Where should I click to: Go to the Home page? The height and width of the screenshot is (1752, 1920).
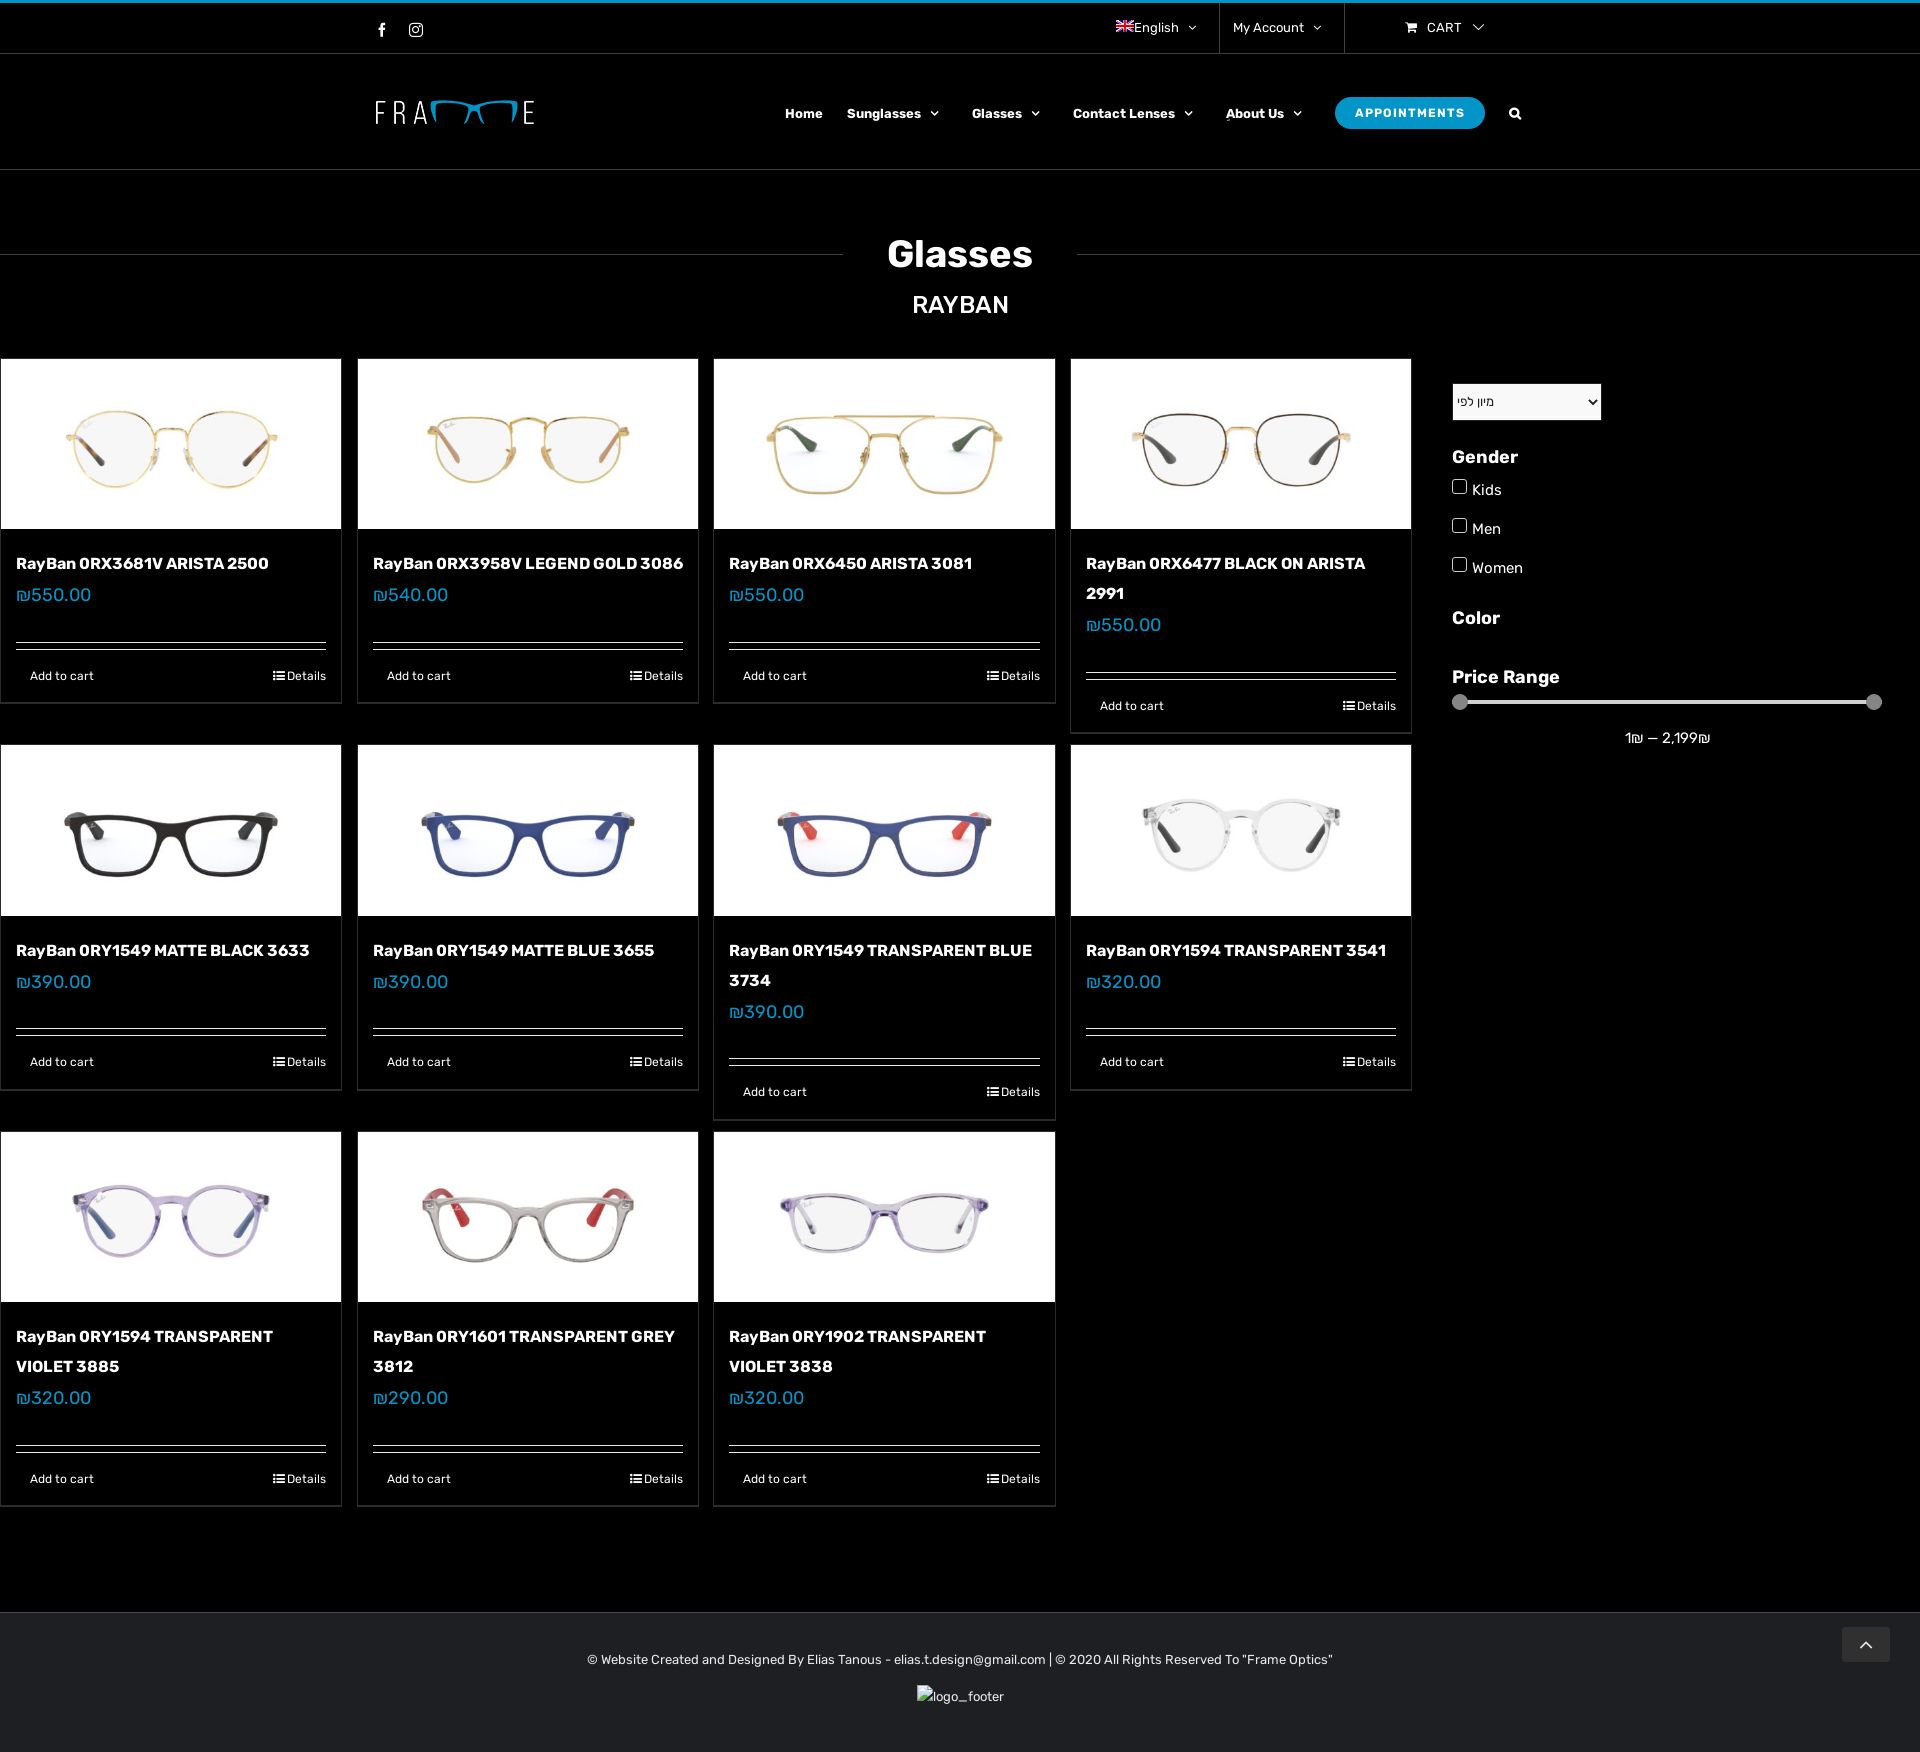pos(803,114)
